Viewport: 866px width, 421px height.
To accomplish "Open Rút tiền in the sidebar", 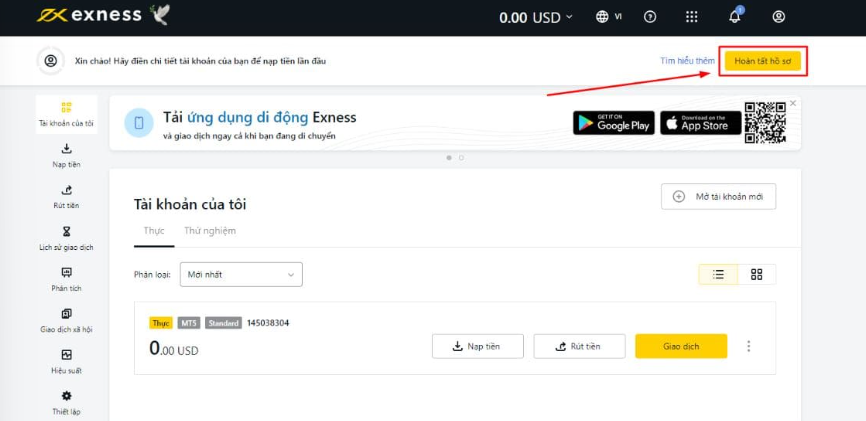I will (x=66, y=196).
